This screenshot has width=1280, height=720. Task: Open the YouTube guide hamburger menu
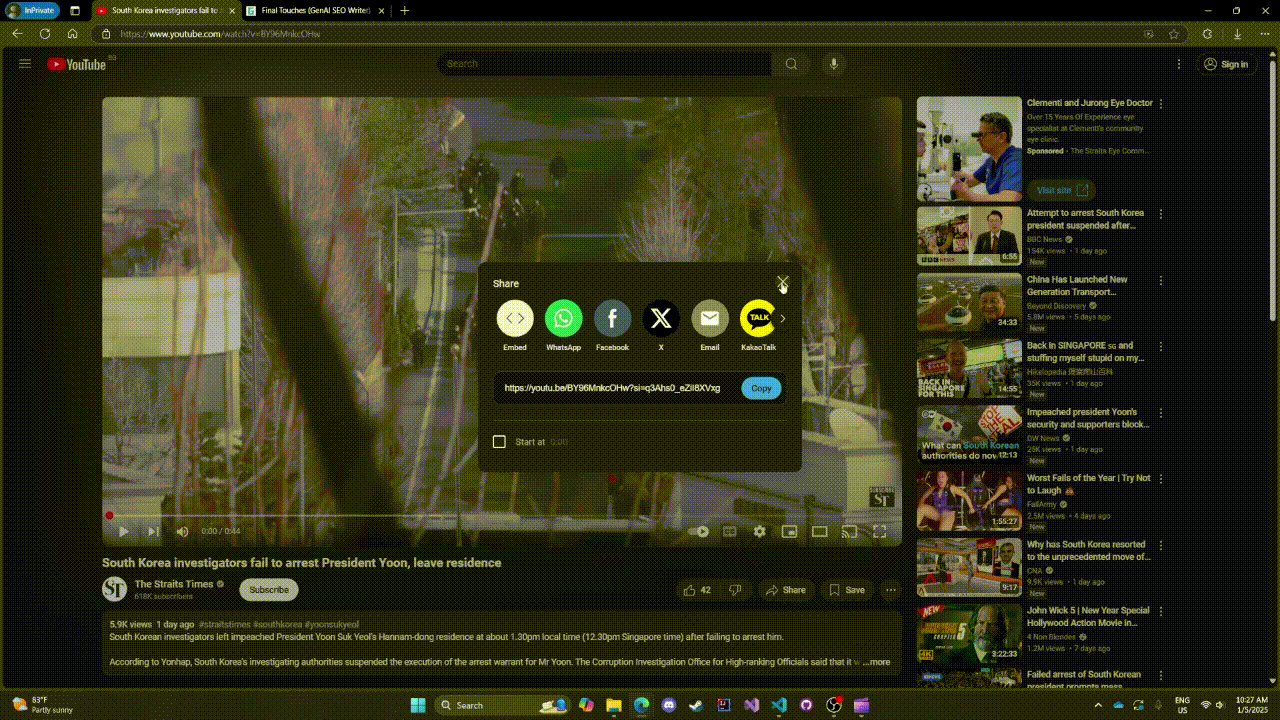[x=25, y=63]
